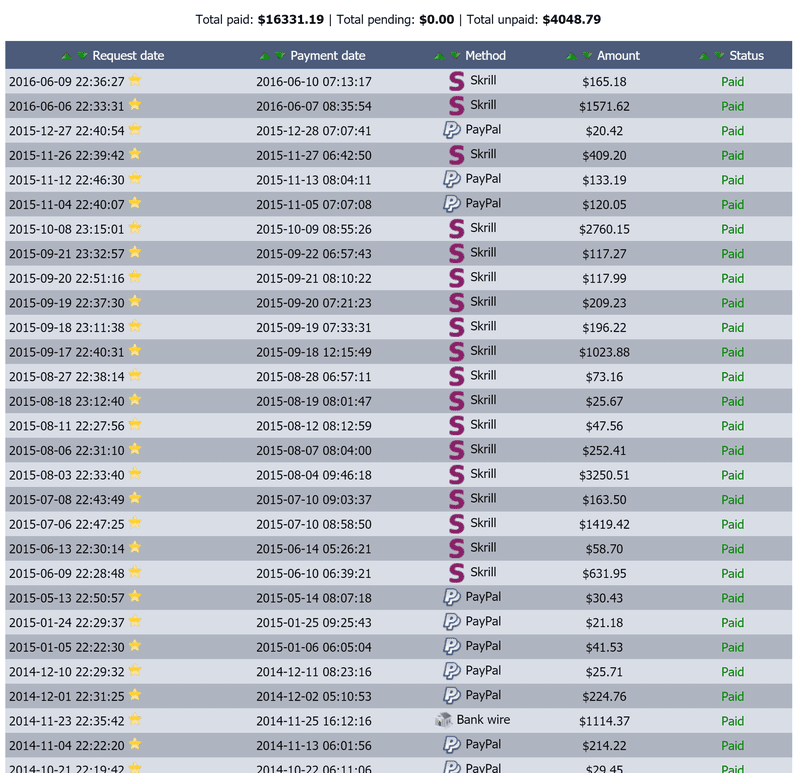Click request date 2015-09-19 22:37:30
This screenshot has width=800, height=773.
click(x=67, y=303)
